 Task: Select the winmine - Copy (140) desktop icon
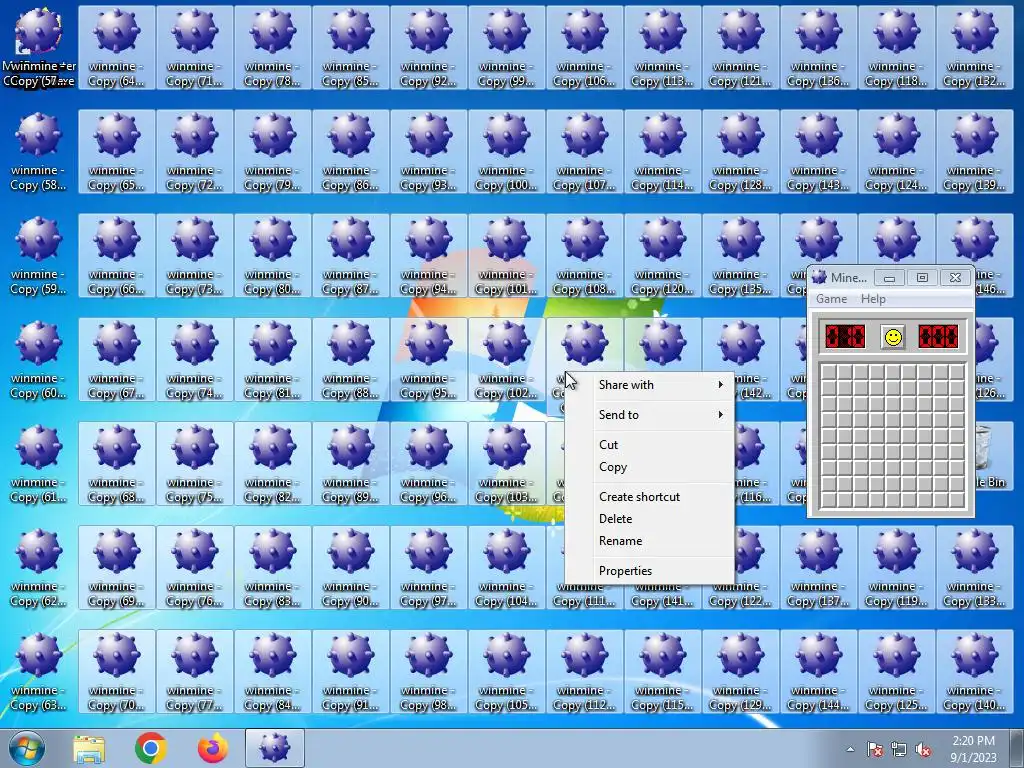(x=974, y=671)
